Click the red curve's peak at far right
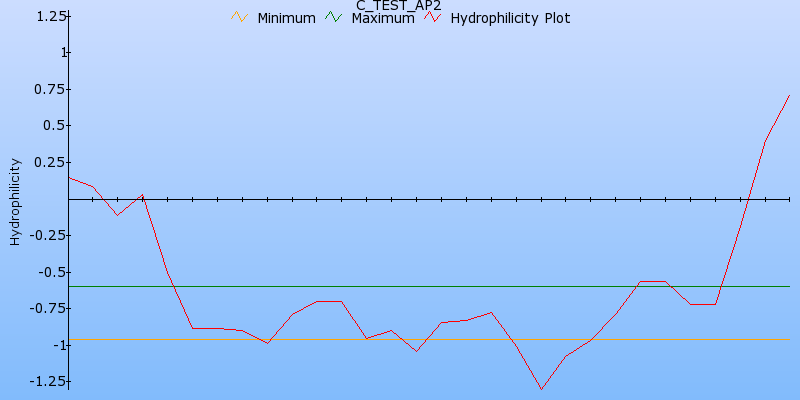Image resolution: width=800 pixels, height=400 pixels. click(x=789, y=96)
